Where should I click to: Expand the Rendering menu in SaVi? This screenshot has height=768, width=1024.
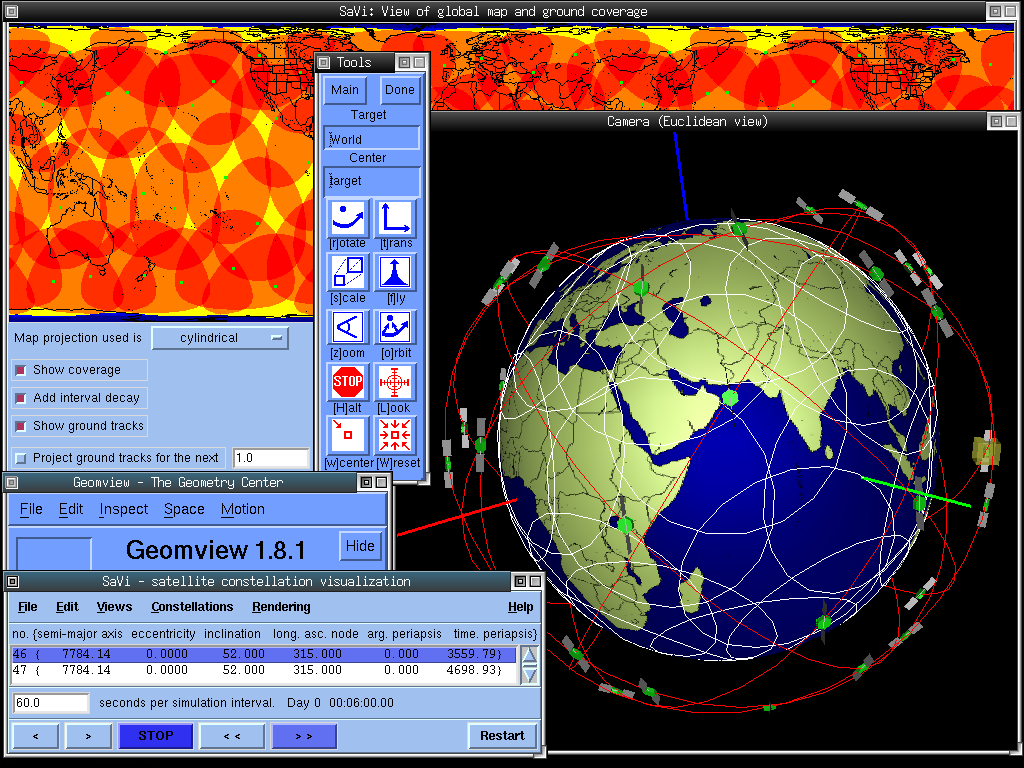[x=281, y=607]
